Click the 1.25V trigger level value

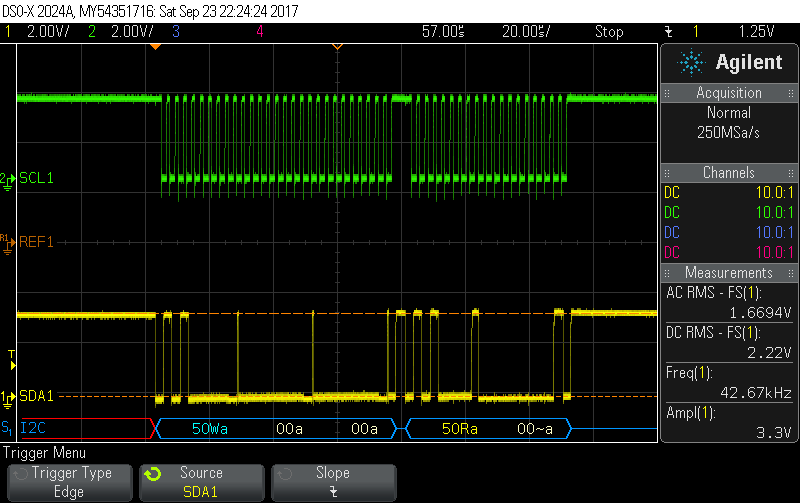tap(757, 32)
